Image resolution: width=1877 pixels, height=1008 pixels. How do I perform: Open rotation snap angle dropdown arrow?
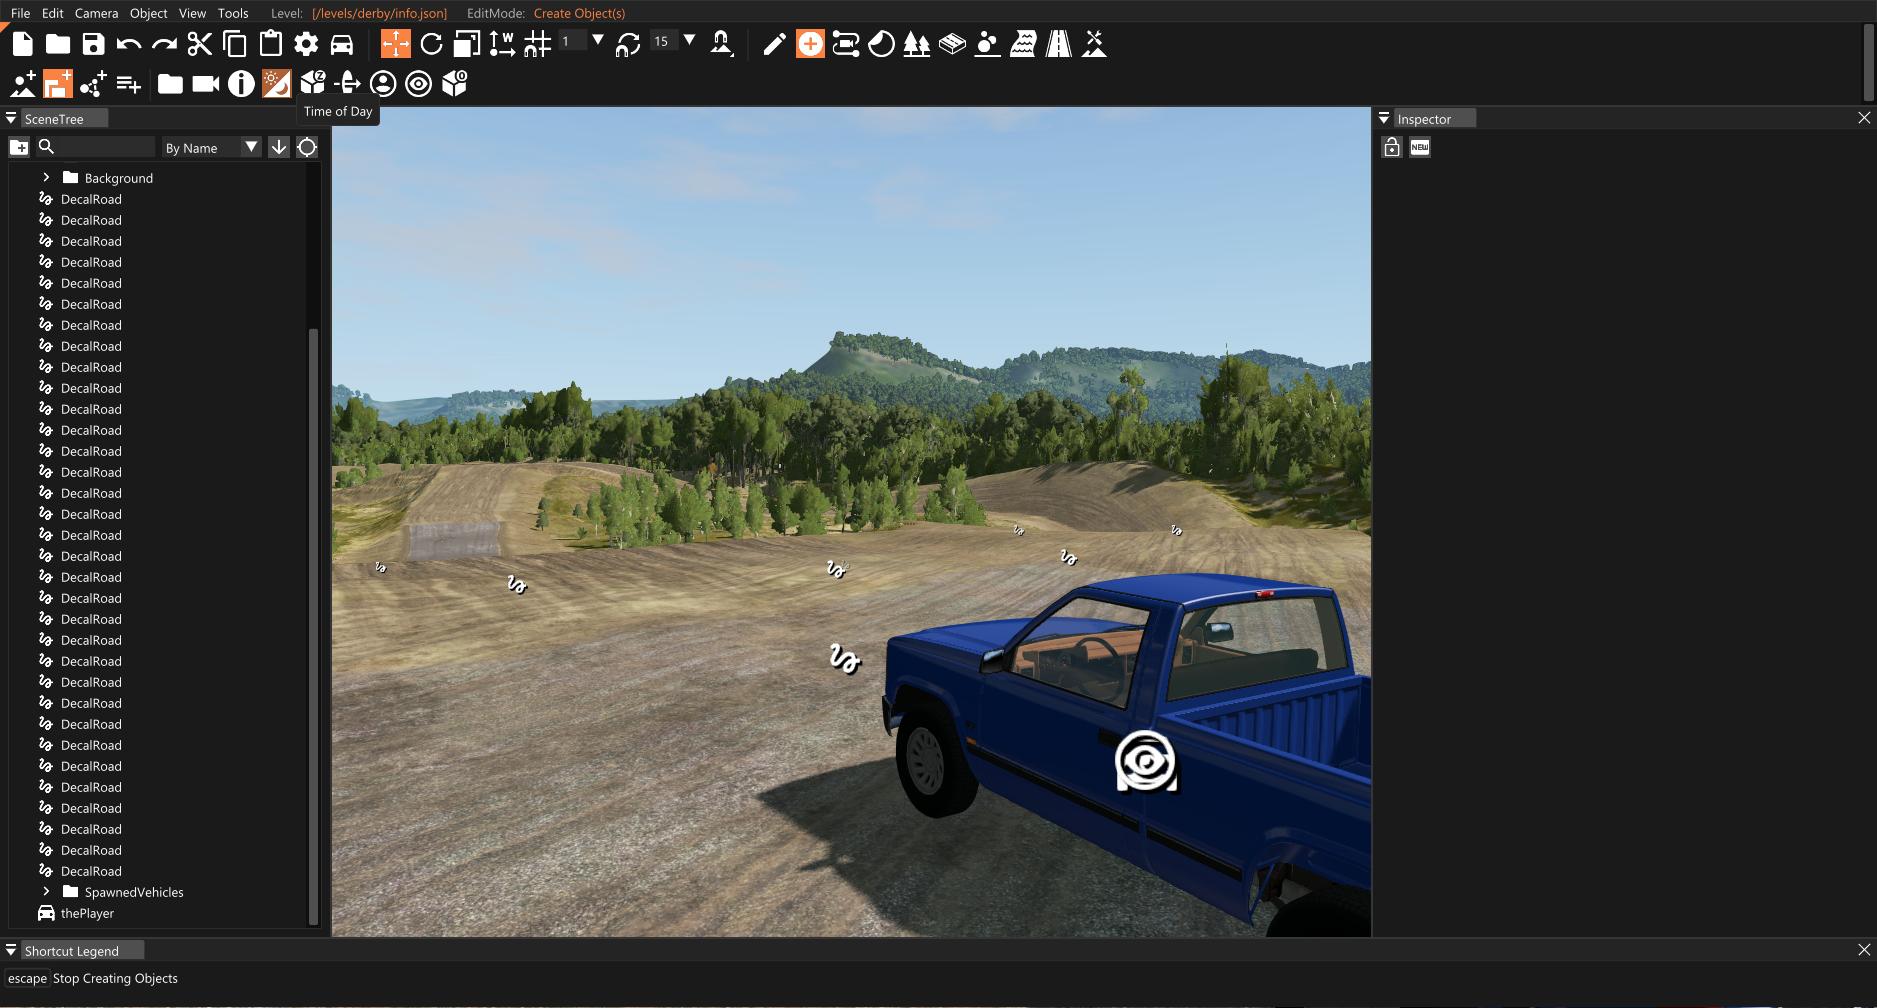[690, 40]
